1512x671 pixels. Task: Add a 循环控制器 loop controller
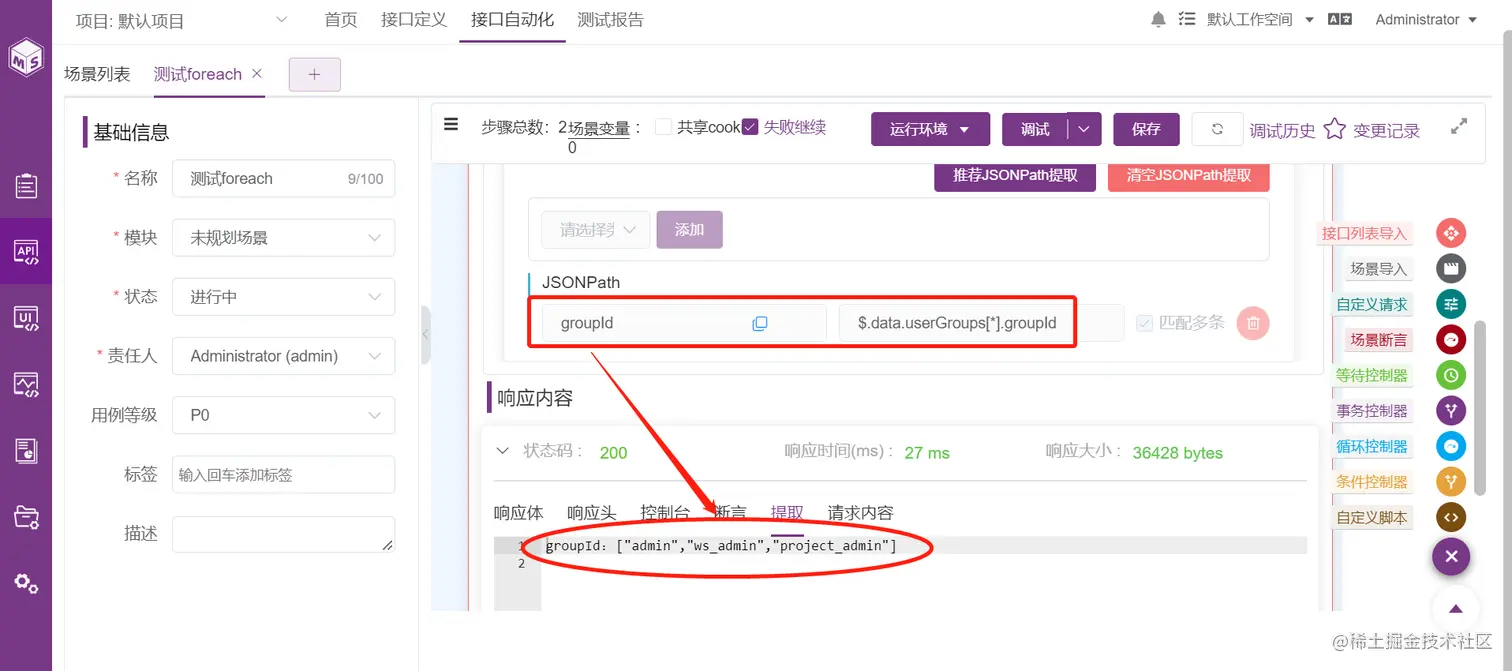(1451, 446)
